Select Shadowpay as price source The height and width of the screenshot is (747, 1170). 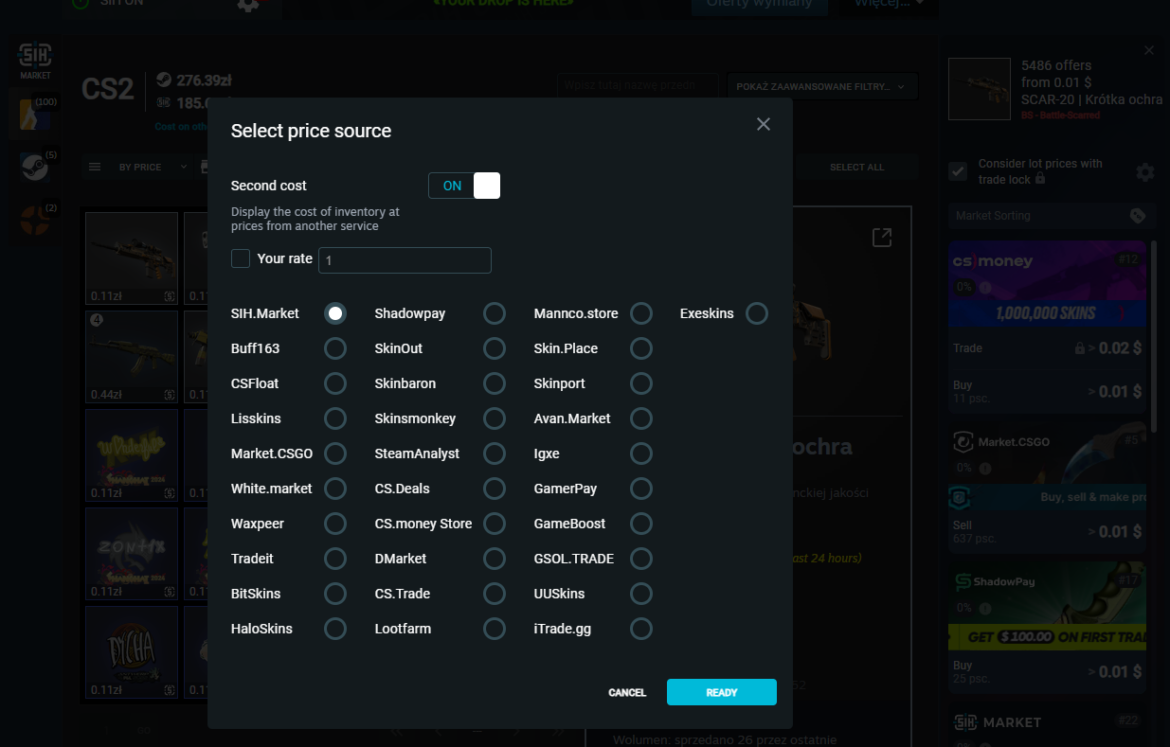click(494, 313)
